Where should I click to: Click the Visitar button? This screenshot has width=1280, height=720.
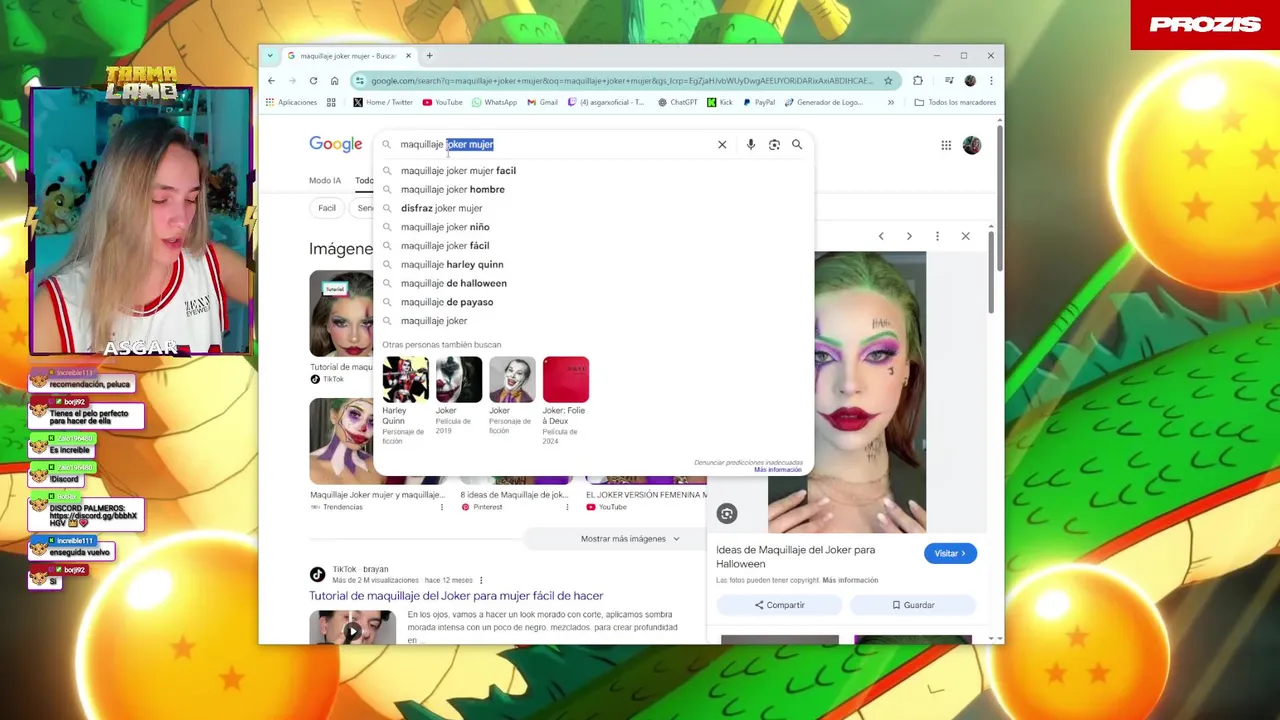(950, 553)
